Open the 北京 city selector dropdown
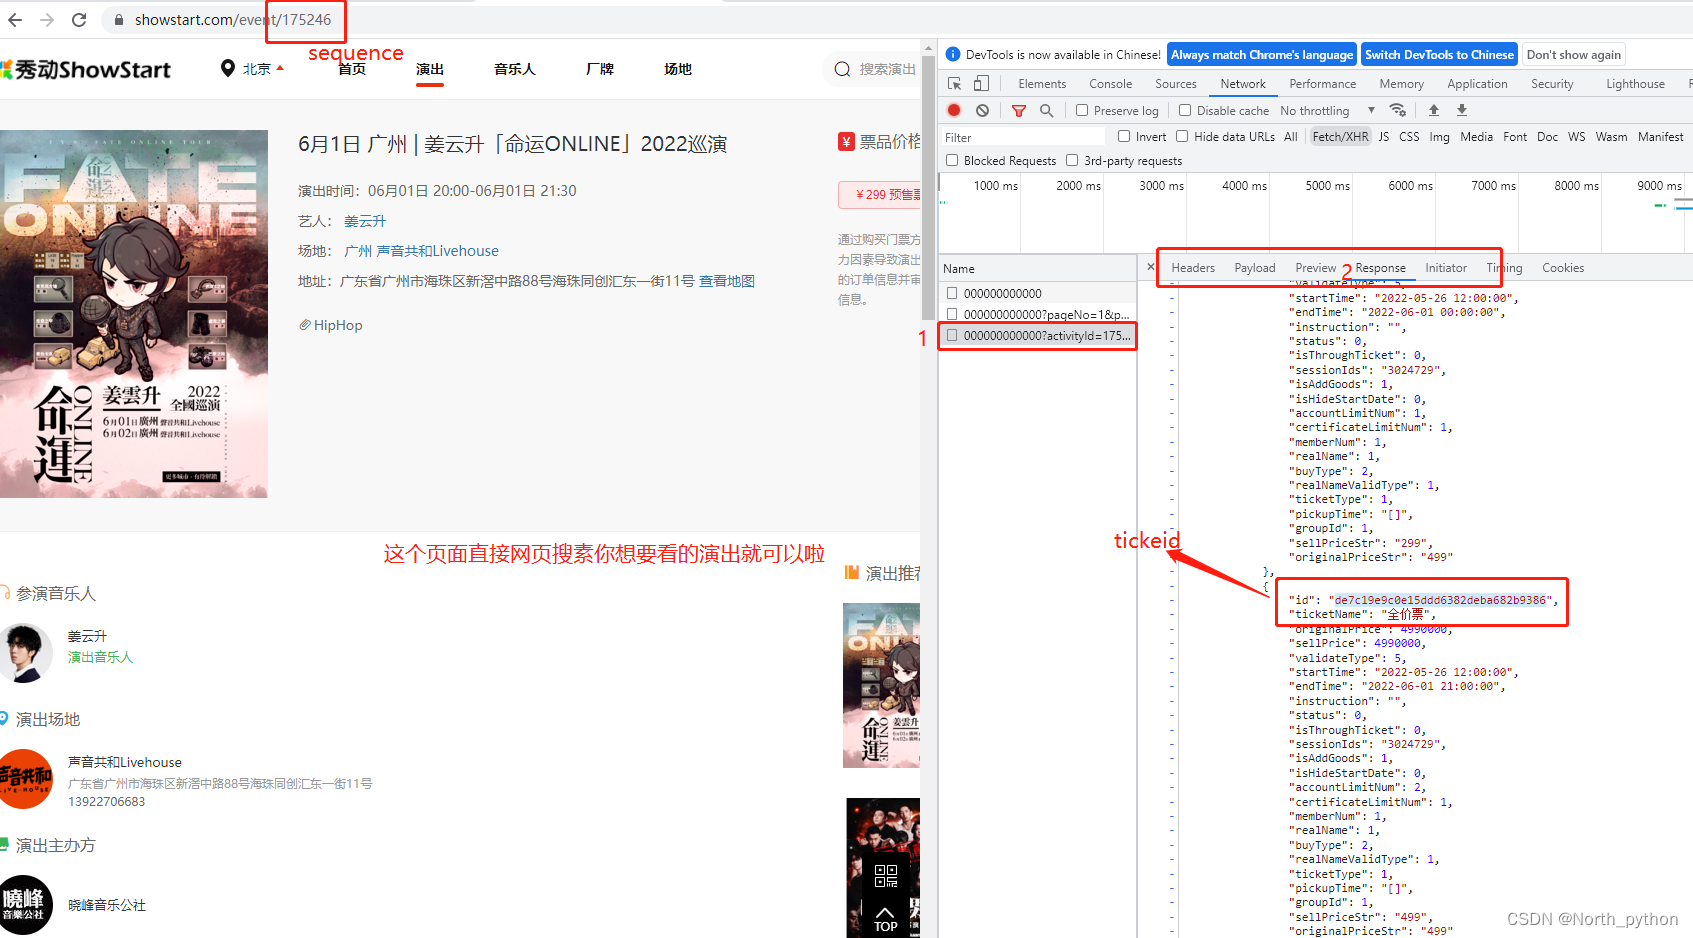 tap(263, 69)
